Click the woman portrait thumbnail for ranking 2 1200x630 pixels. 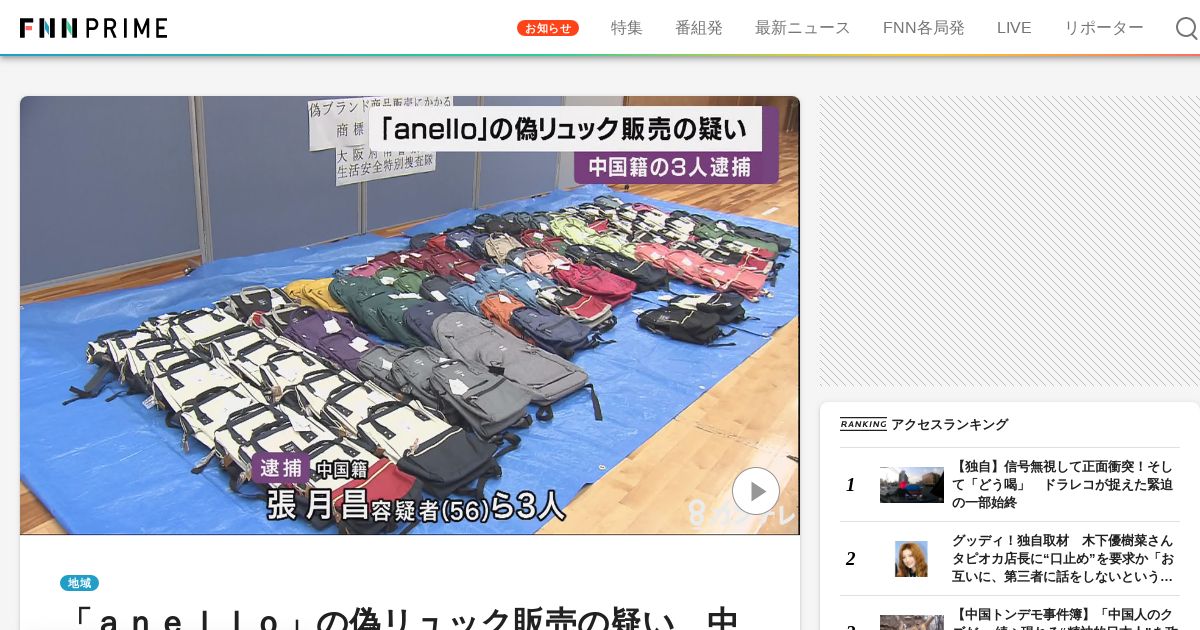(x=911, y=559)
